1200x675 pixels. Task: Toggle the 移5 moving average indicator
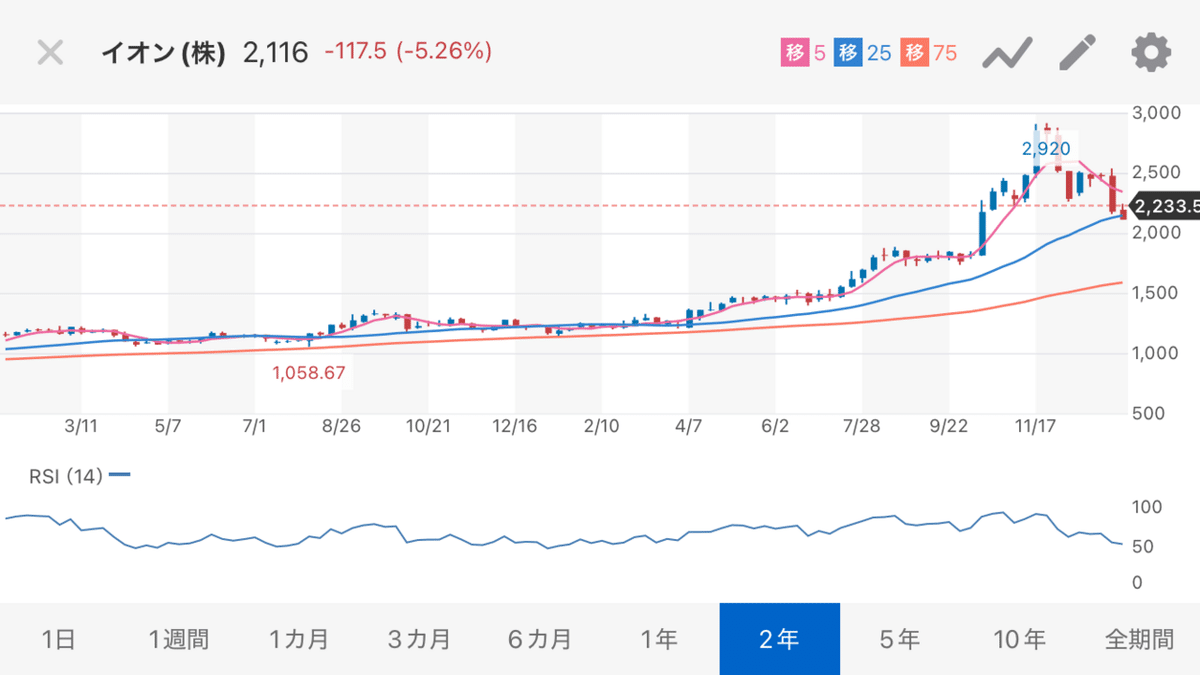point(803,50)
